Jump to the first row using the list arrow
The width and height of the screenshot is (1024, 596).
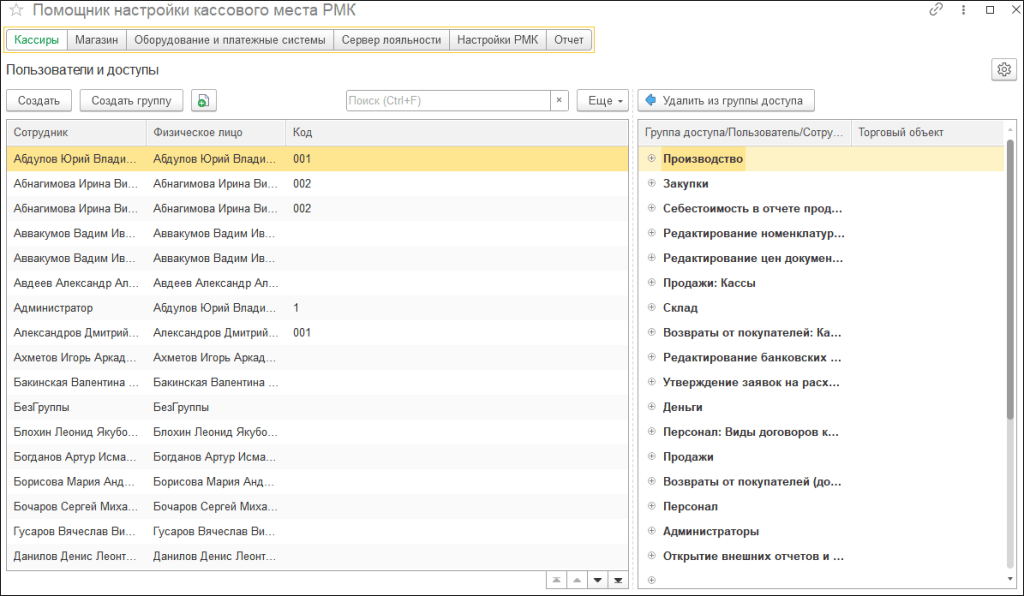pyautogui.click(x=556, y=580)
